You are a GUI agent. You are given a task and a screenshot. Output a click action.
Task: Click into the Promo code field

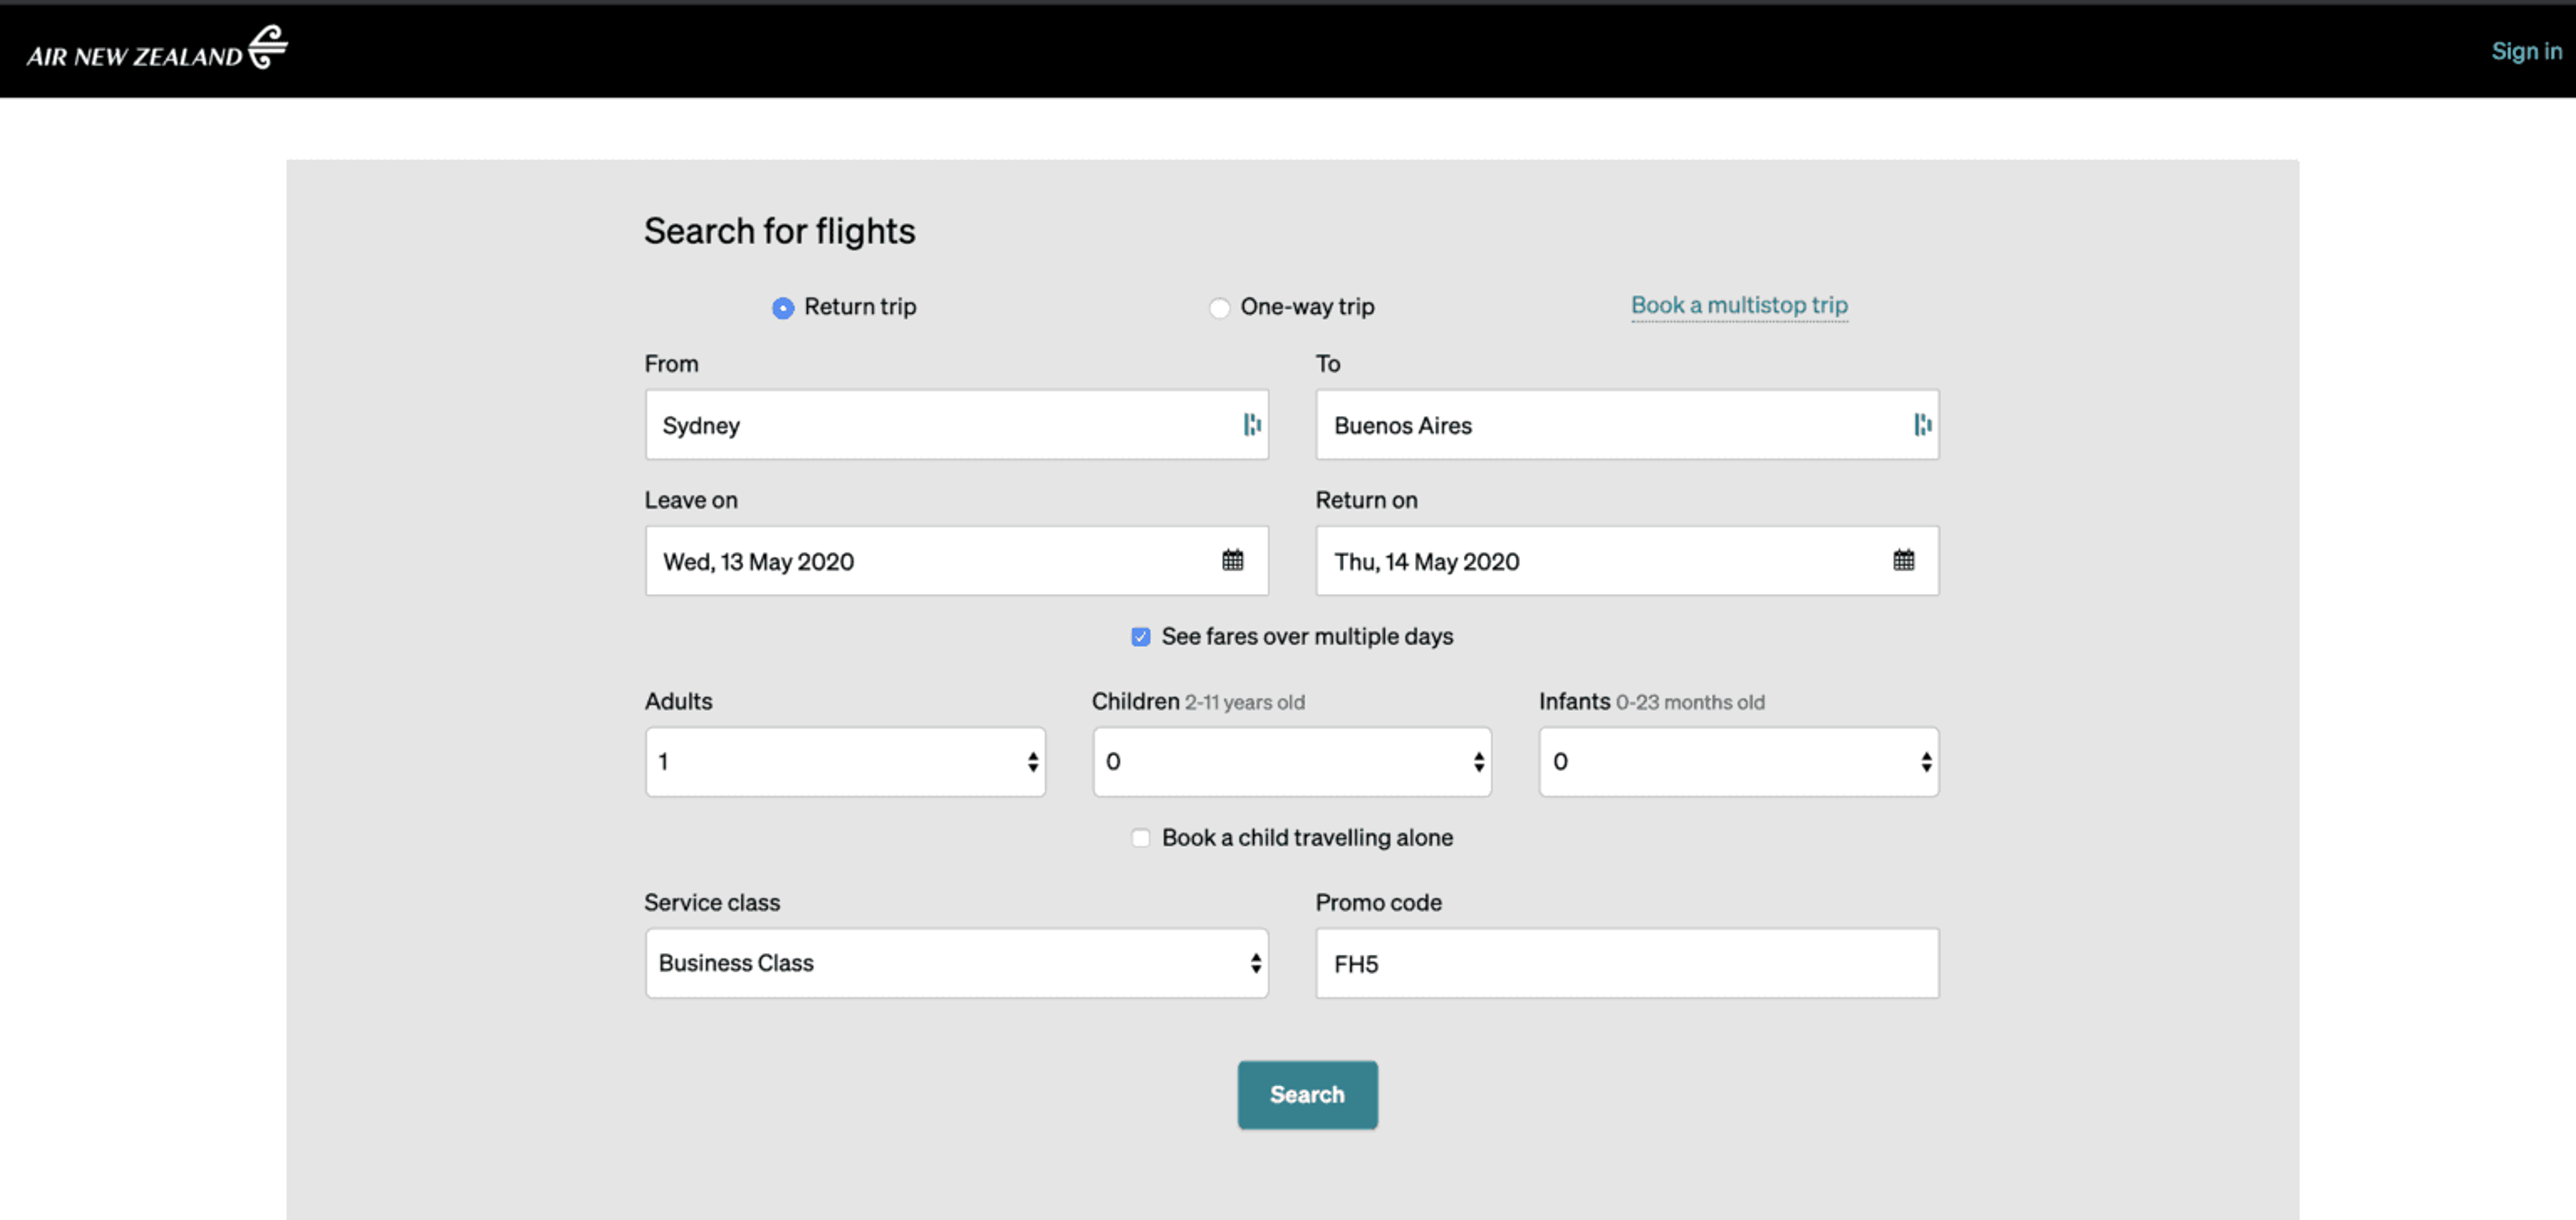click(1626, 964)
